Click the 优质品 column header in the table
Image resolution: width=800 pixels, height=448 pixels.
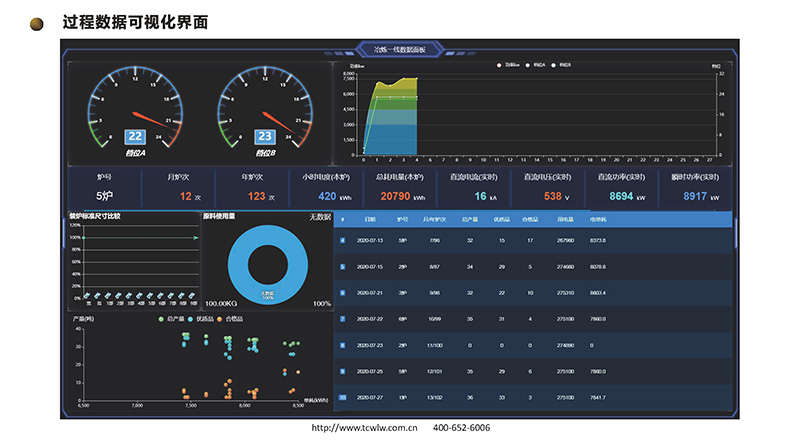(x=502, y=219)
